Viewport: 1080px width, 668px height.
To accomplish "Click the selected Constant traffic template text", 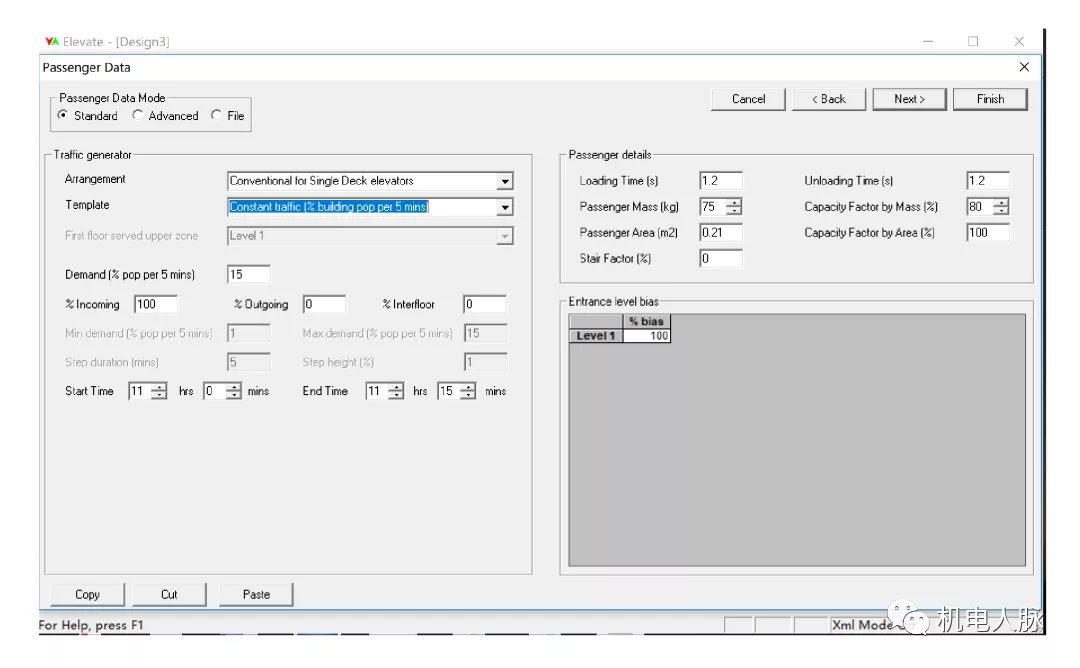I will [329, 207].
